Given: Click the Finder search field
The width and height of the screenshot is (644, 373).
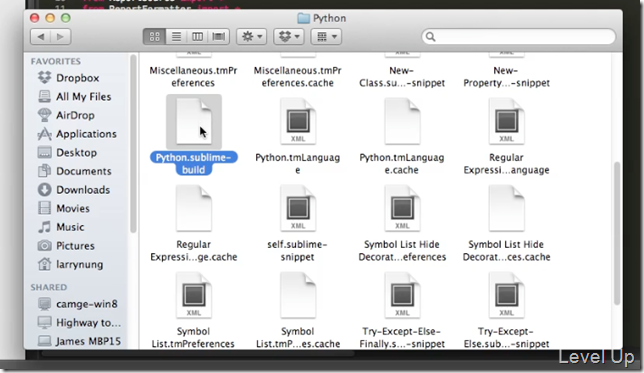Looking at the screenshot, I should click(519, 37).
